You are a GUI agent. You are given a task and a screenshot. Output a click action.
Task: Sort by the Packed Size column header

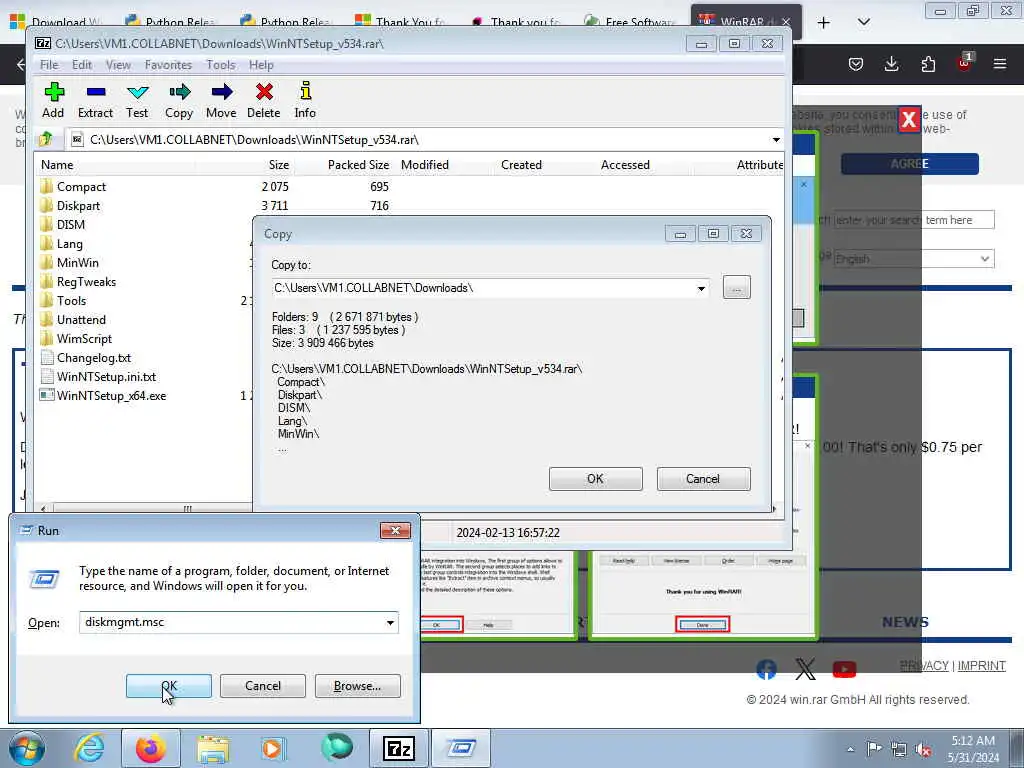(358, 165)
